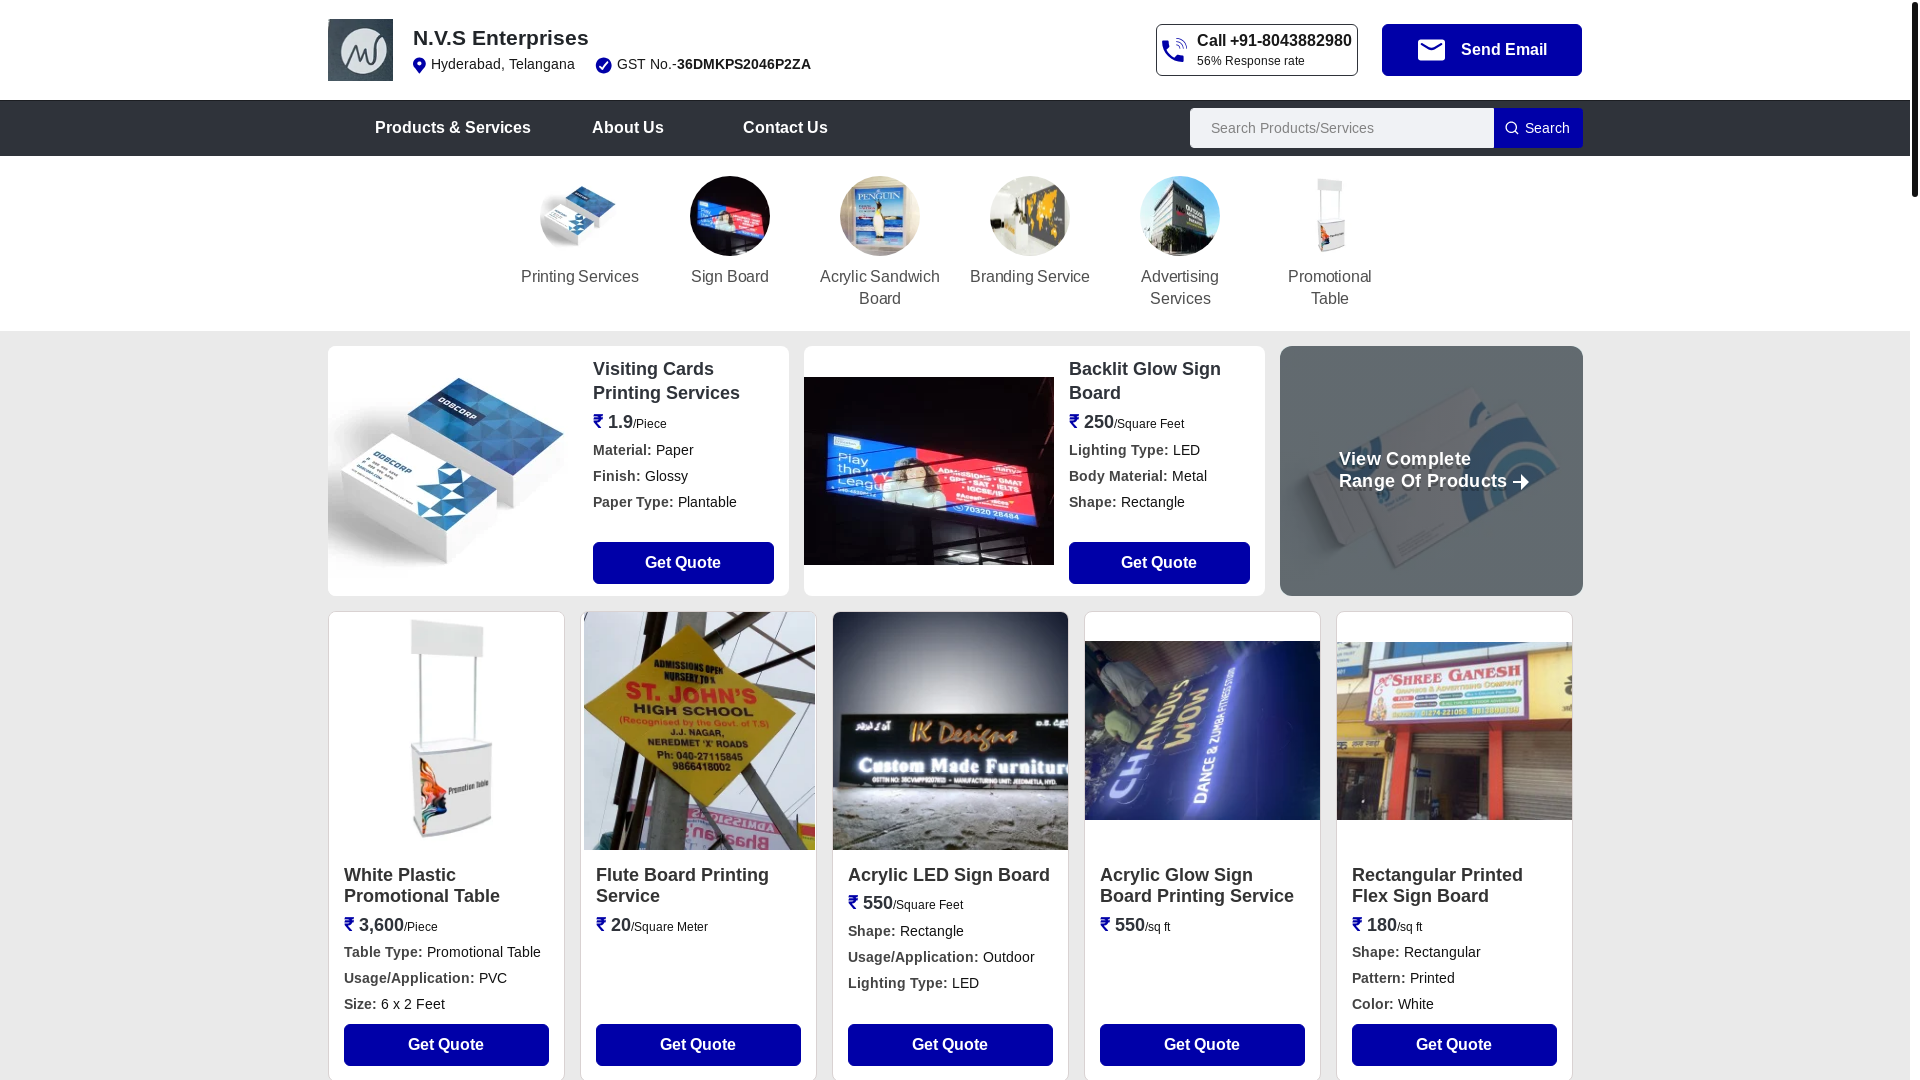Click the visiting cards product thumbnail
Viewport: 1920px width, 1080px height.
tap(453, 471)
